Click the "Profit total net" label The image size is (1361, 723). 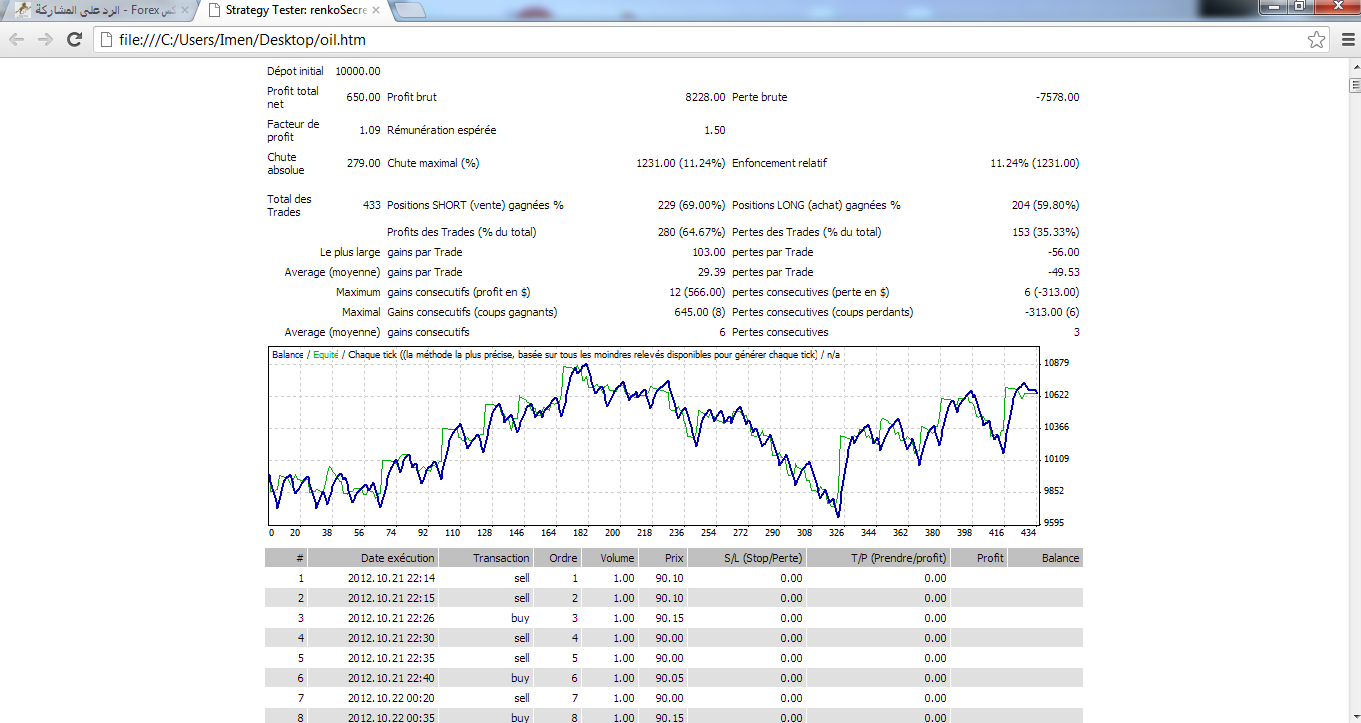click(293, 97)
